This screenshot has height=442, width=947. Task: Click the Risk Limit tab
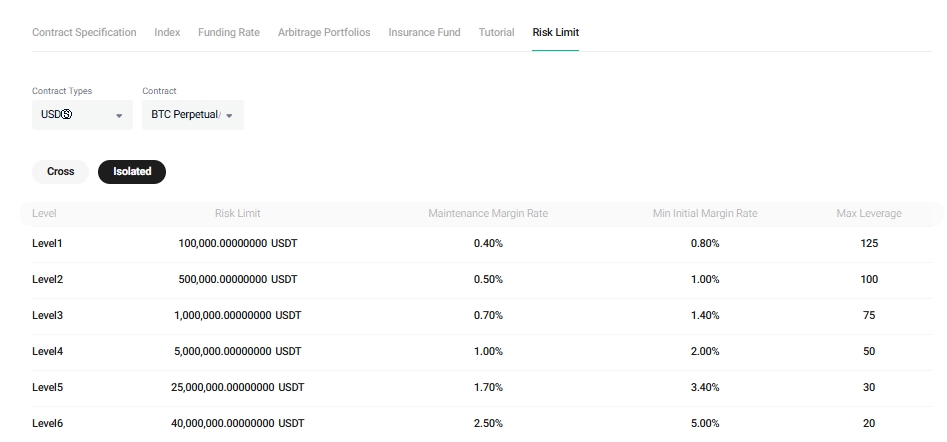[555, 33]
